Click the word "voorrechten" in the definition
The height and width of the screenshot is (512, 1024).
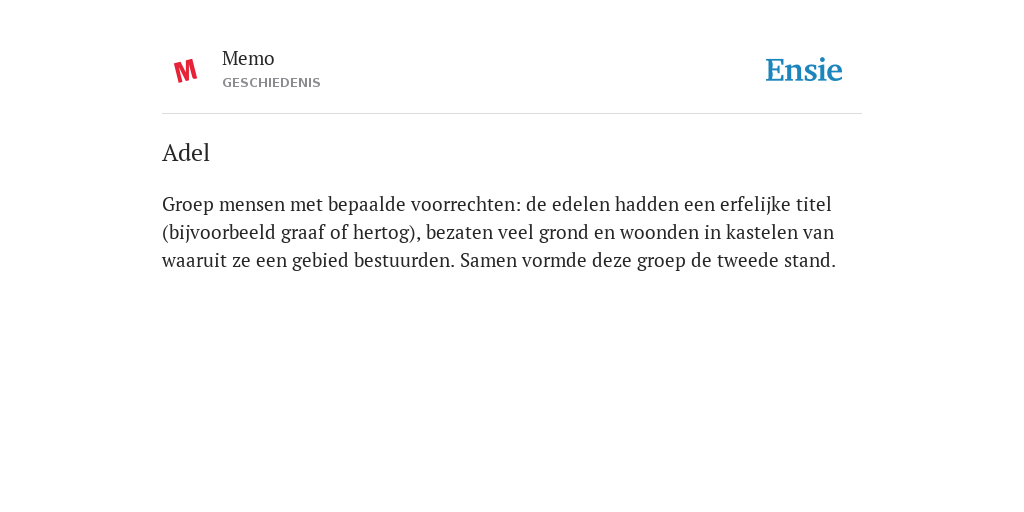coord(463,205)
